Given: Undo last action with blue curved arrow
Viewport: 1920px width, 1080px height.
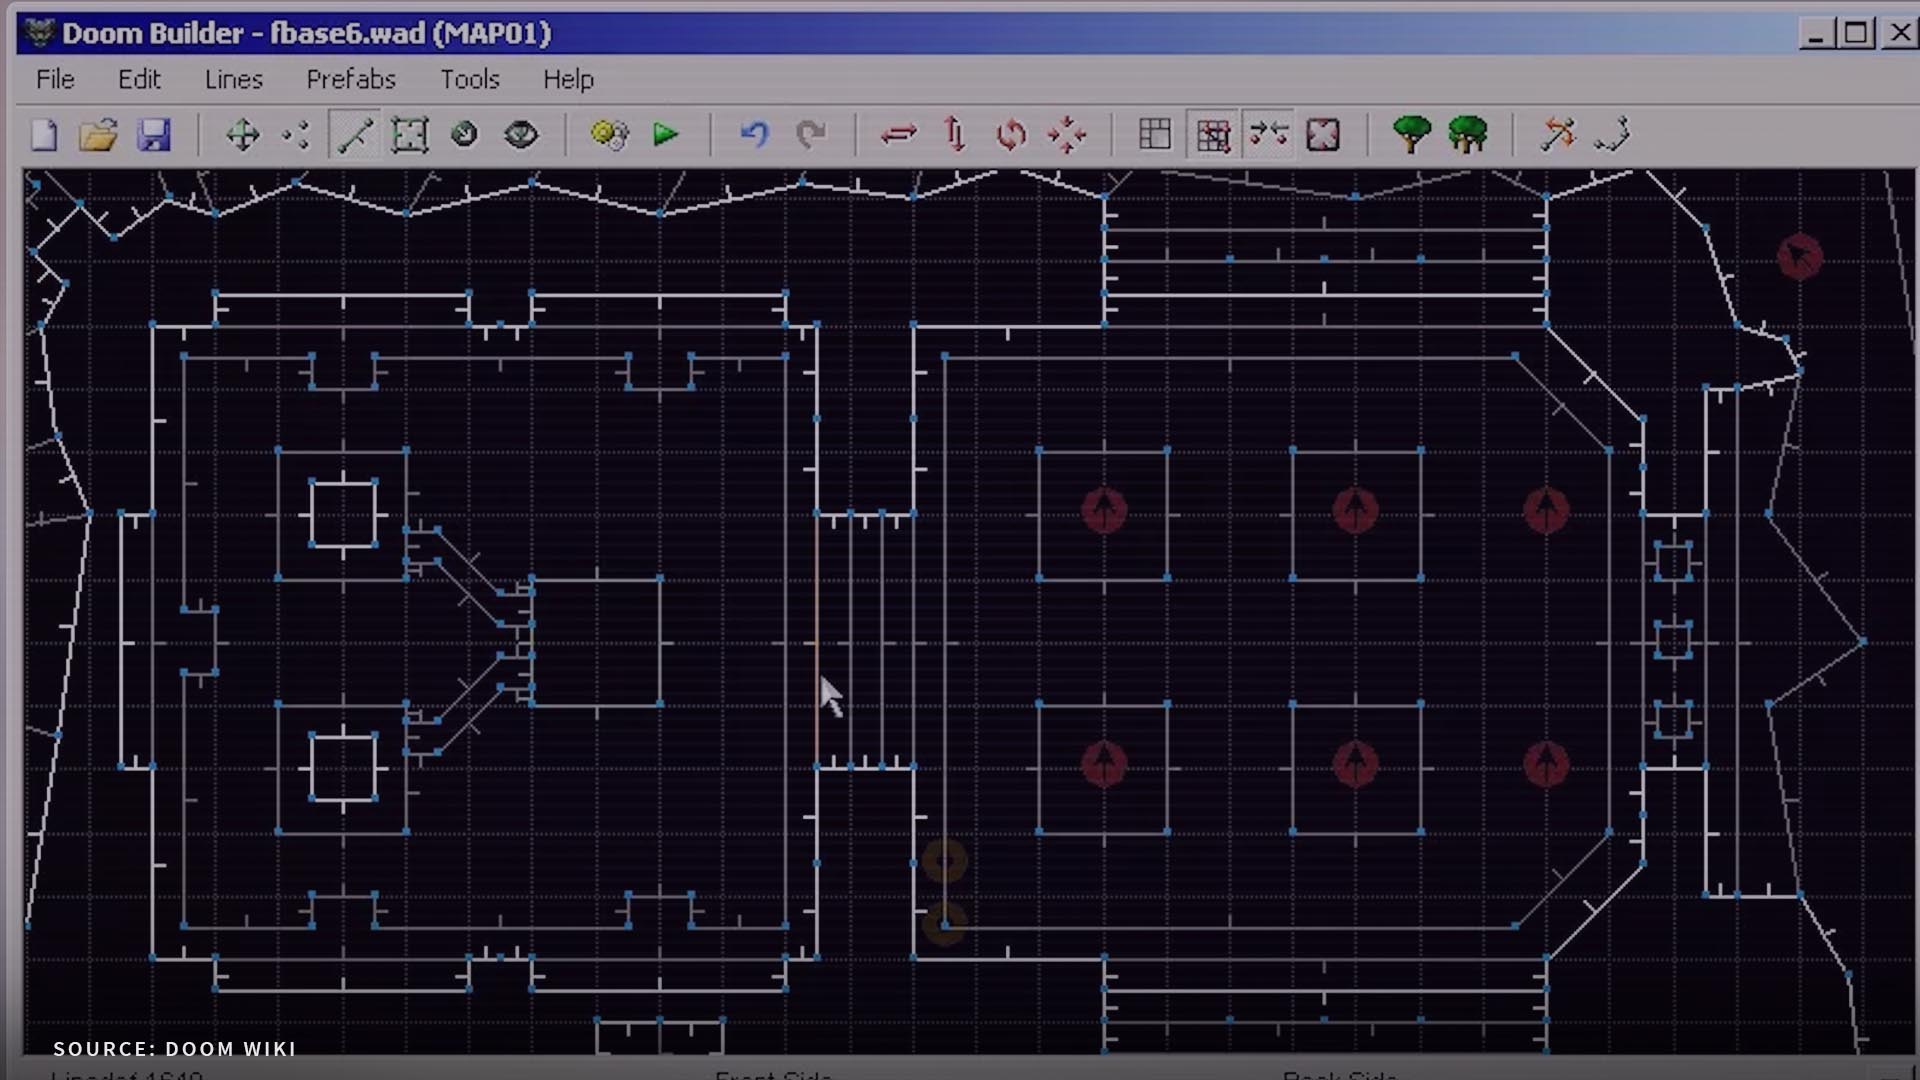Looking at the screenshot, I should pos(755,135).
